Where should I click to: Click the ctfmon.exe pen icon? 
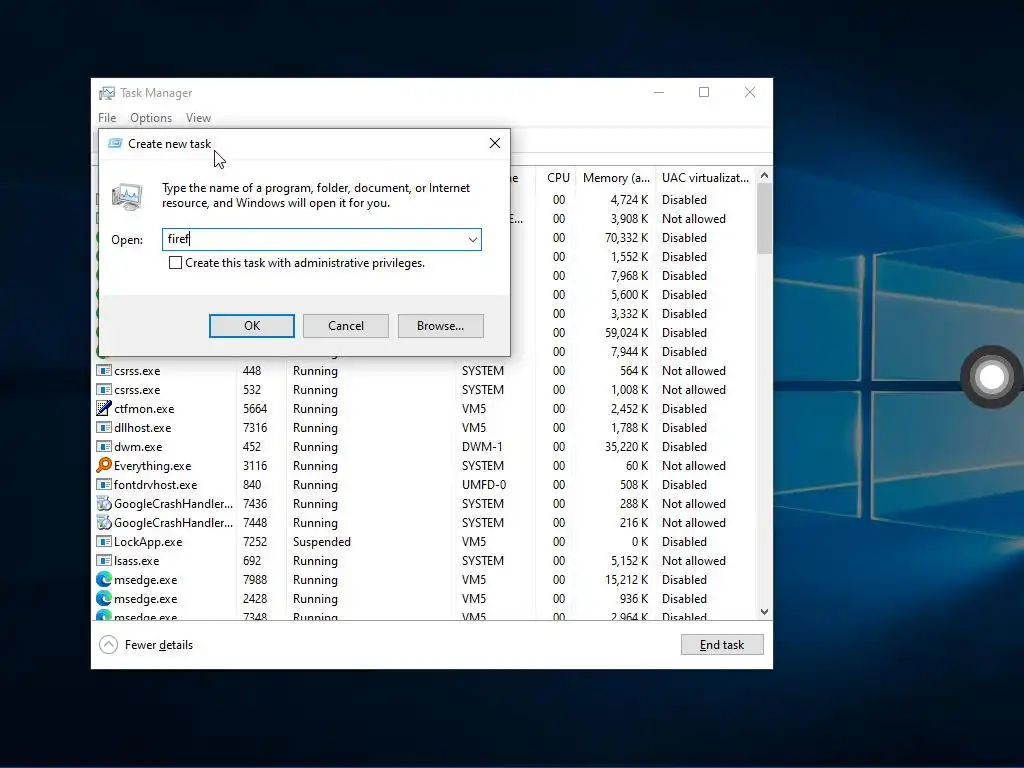[104, 409]
